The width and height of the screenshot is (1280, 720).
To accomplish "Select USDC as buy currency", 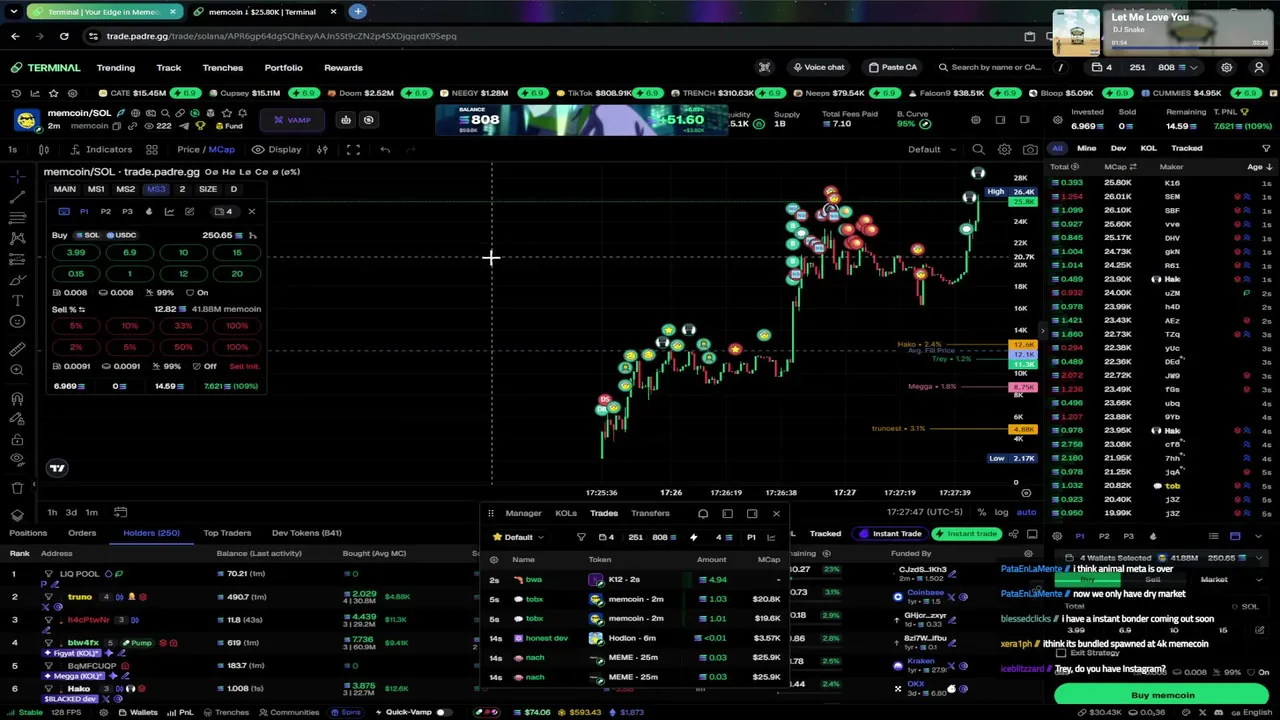I will pyautogui.click(x=122, y=235).
